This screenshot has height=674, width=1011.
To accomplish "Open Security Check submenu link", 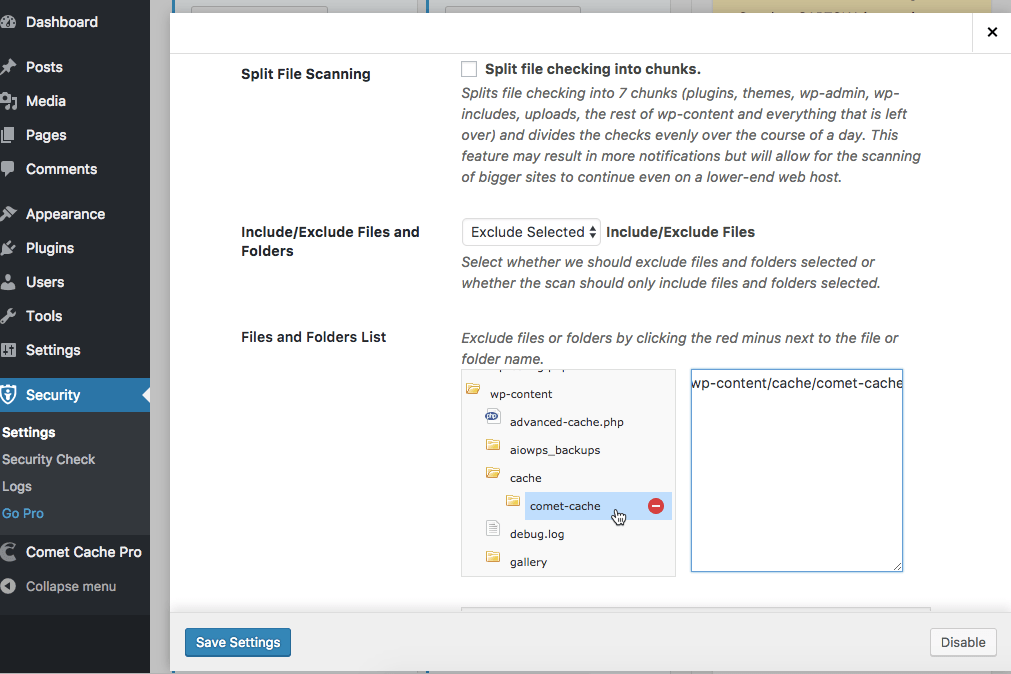I will click(48, 459).
